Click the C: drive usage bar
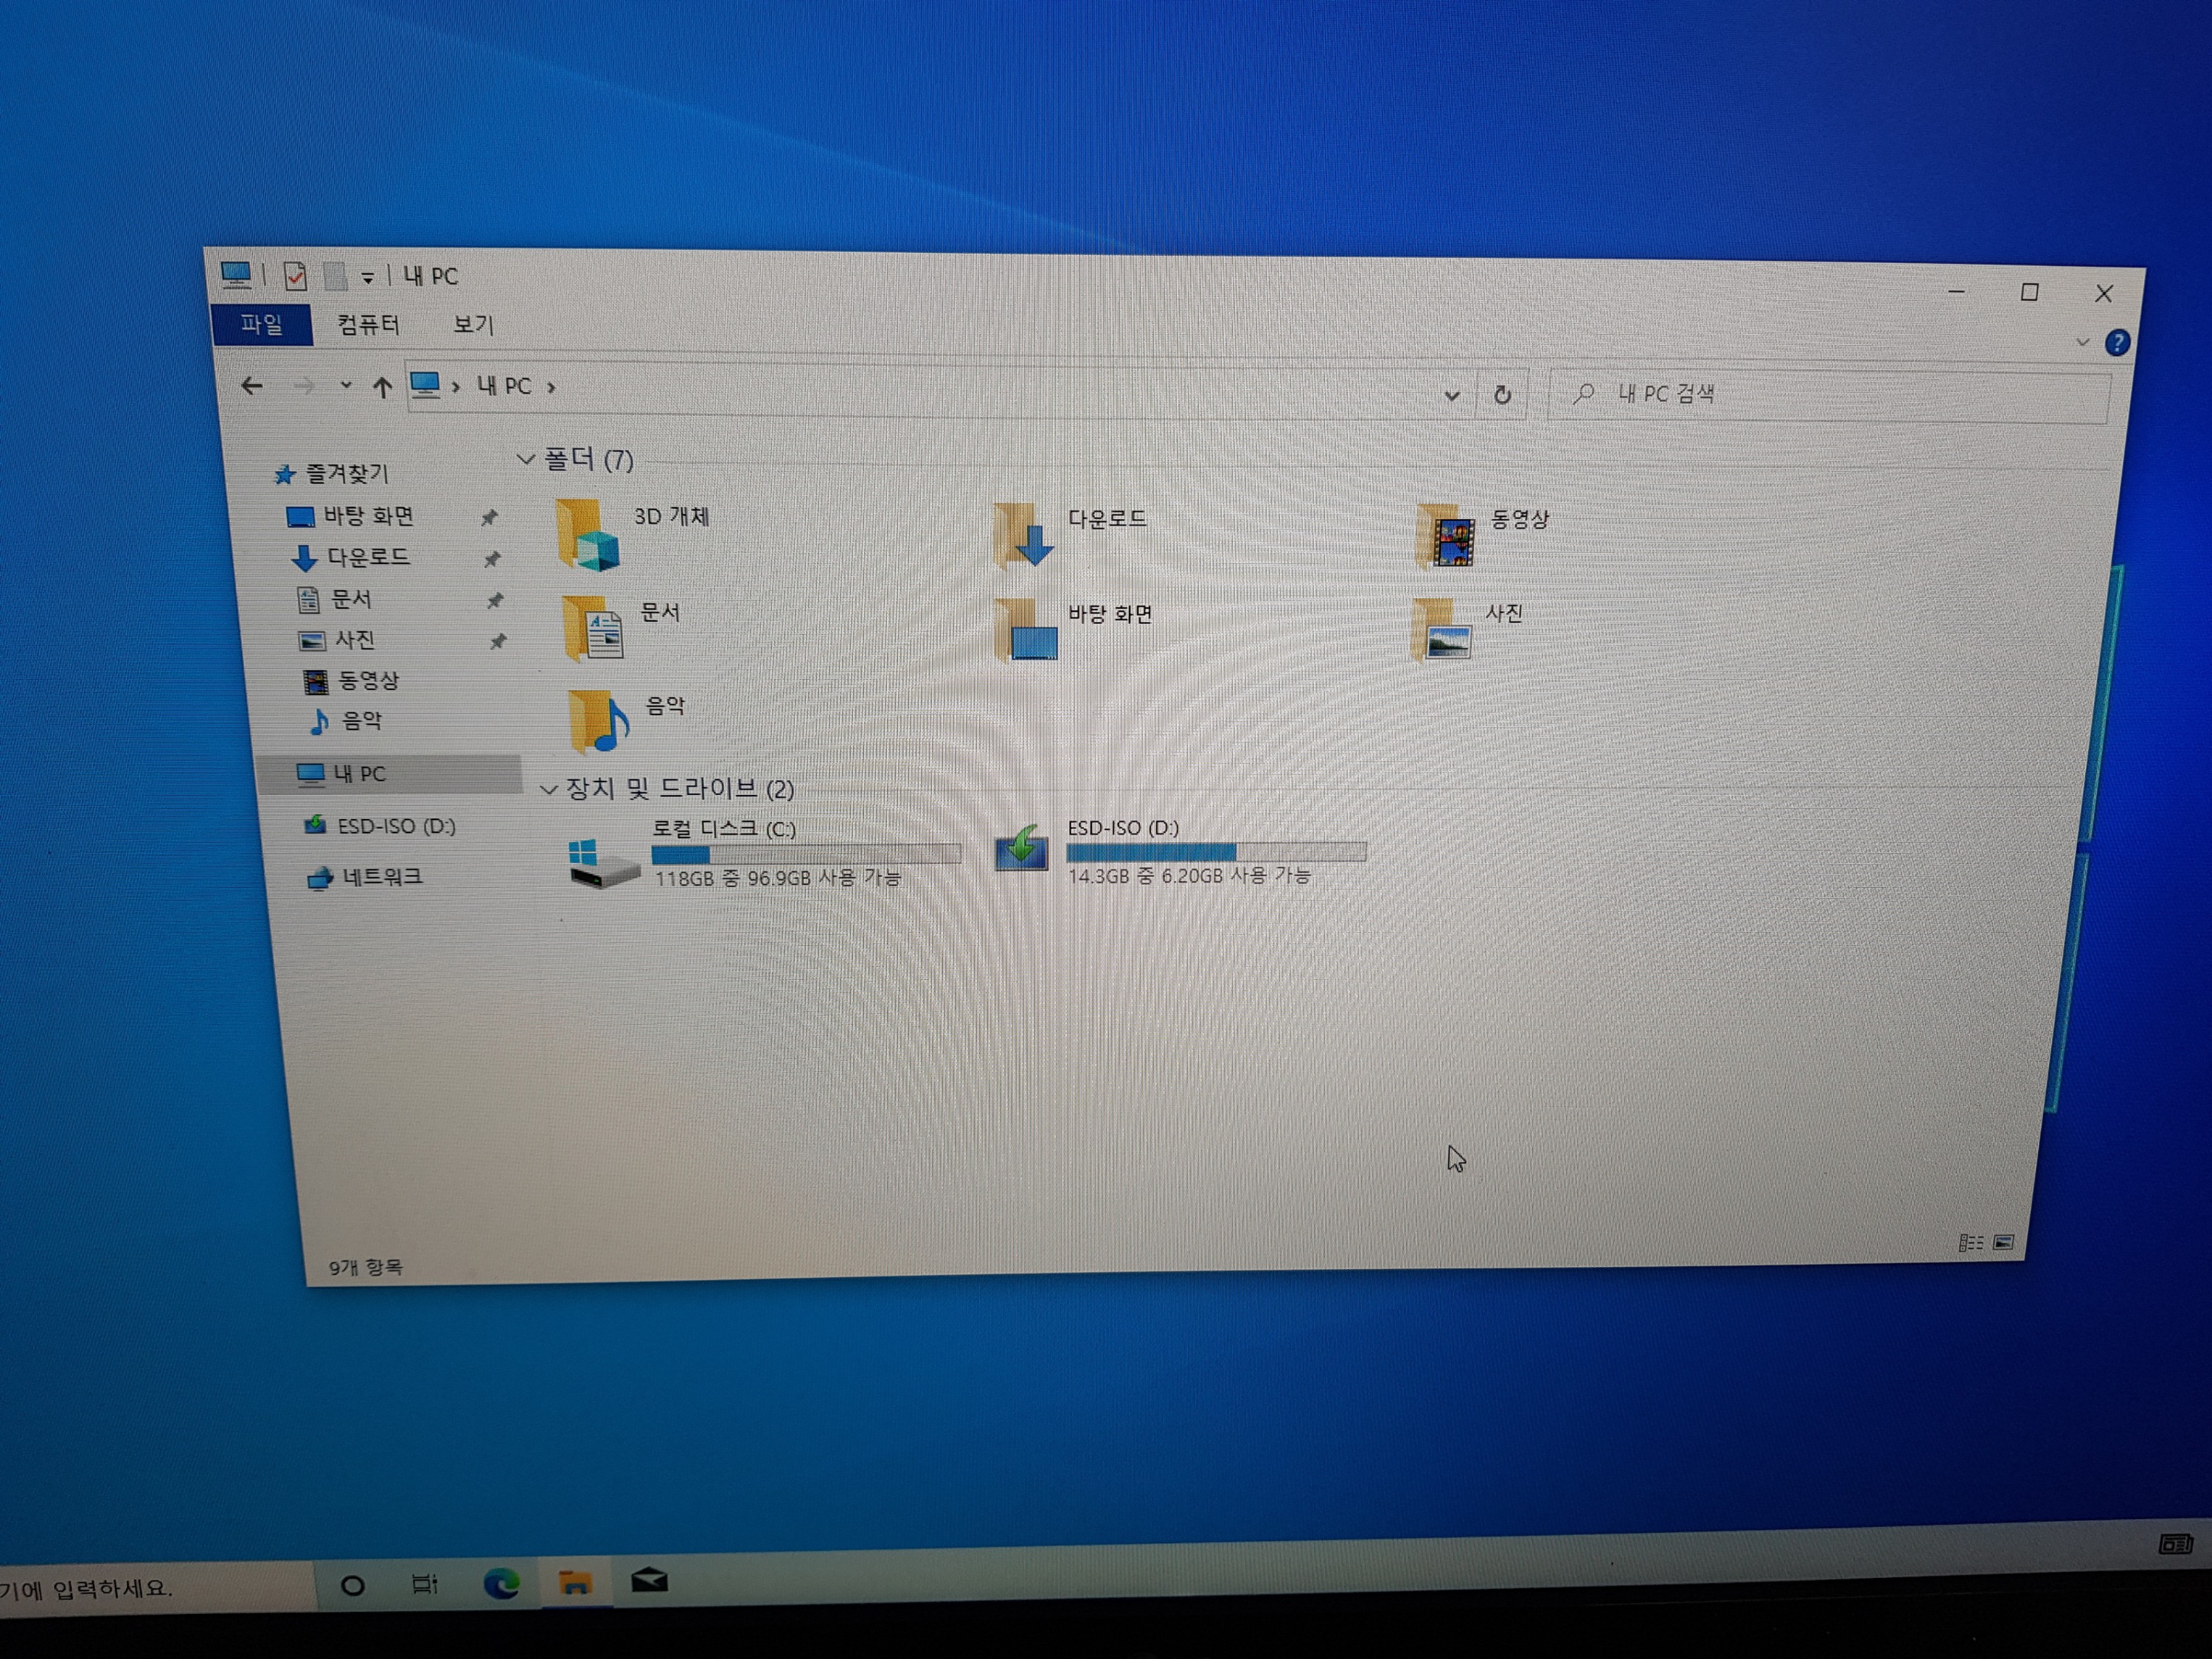Screen dimensions: 2212x1659 click(805, 854)
